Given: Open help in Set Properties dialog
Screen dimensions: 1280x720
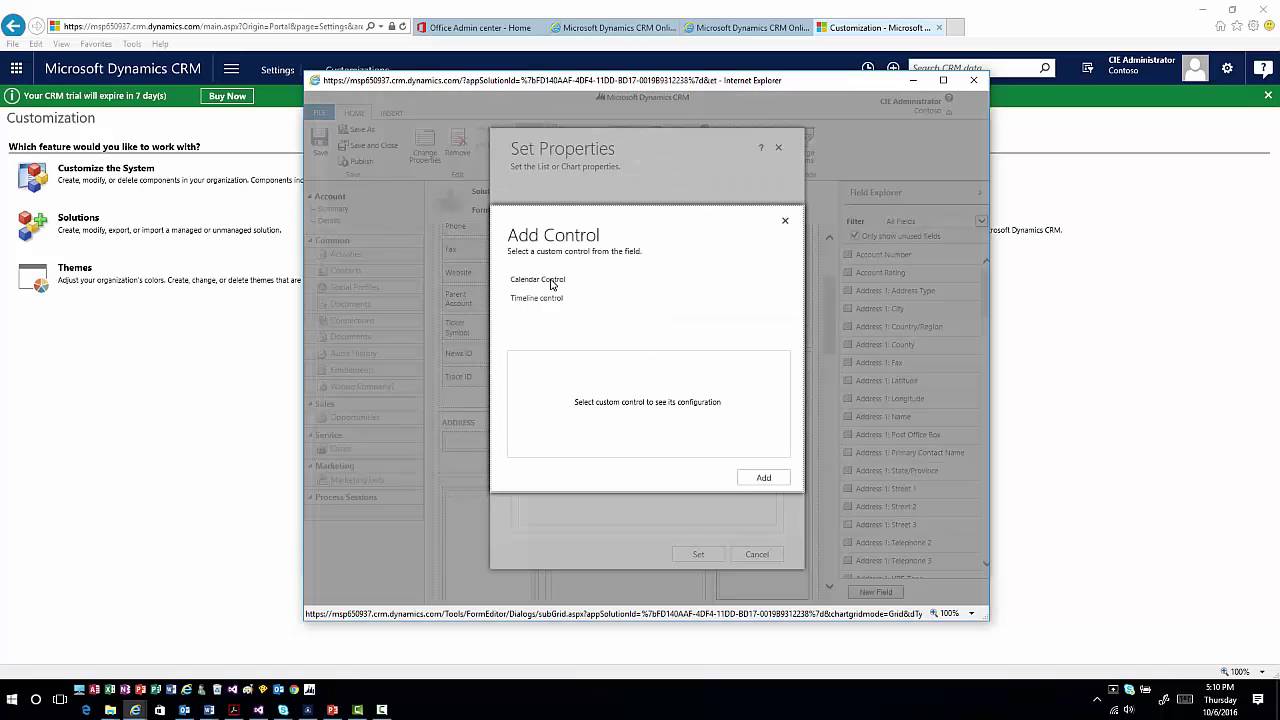Looking at the screenshot, I should tap(761, 147).
